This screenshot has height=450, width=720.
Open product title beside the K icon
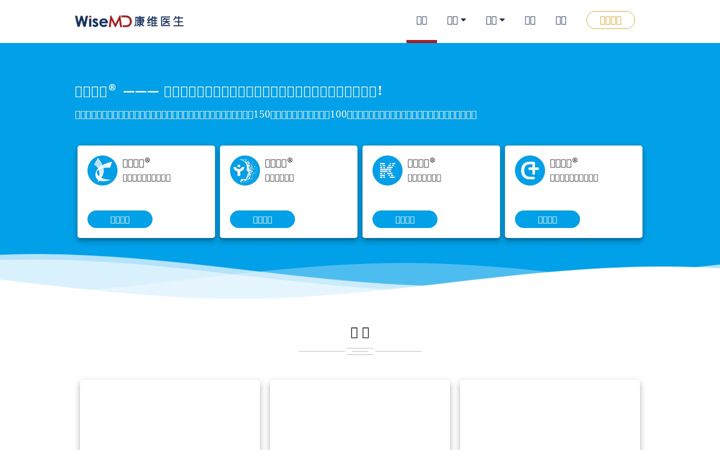421,163
